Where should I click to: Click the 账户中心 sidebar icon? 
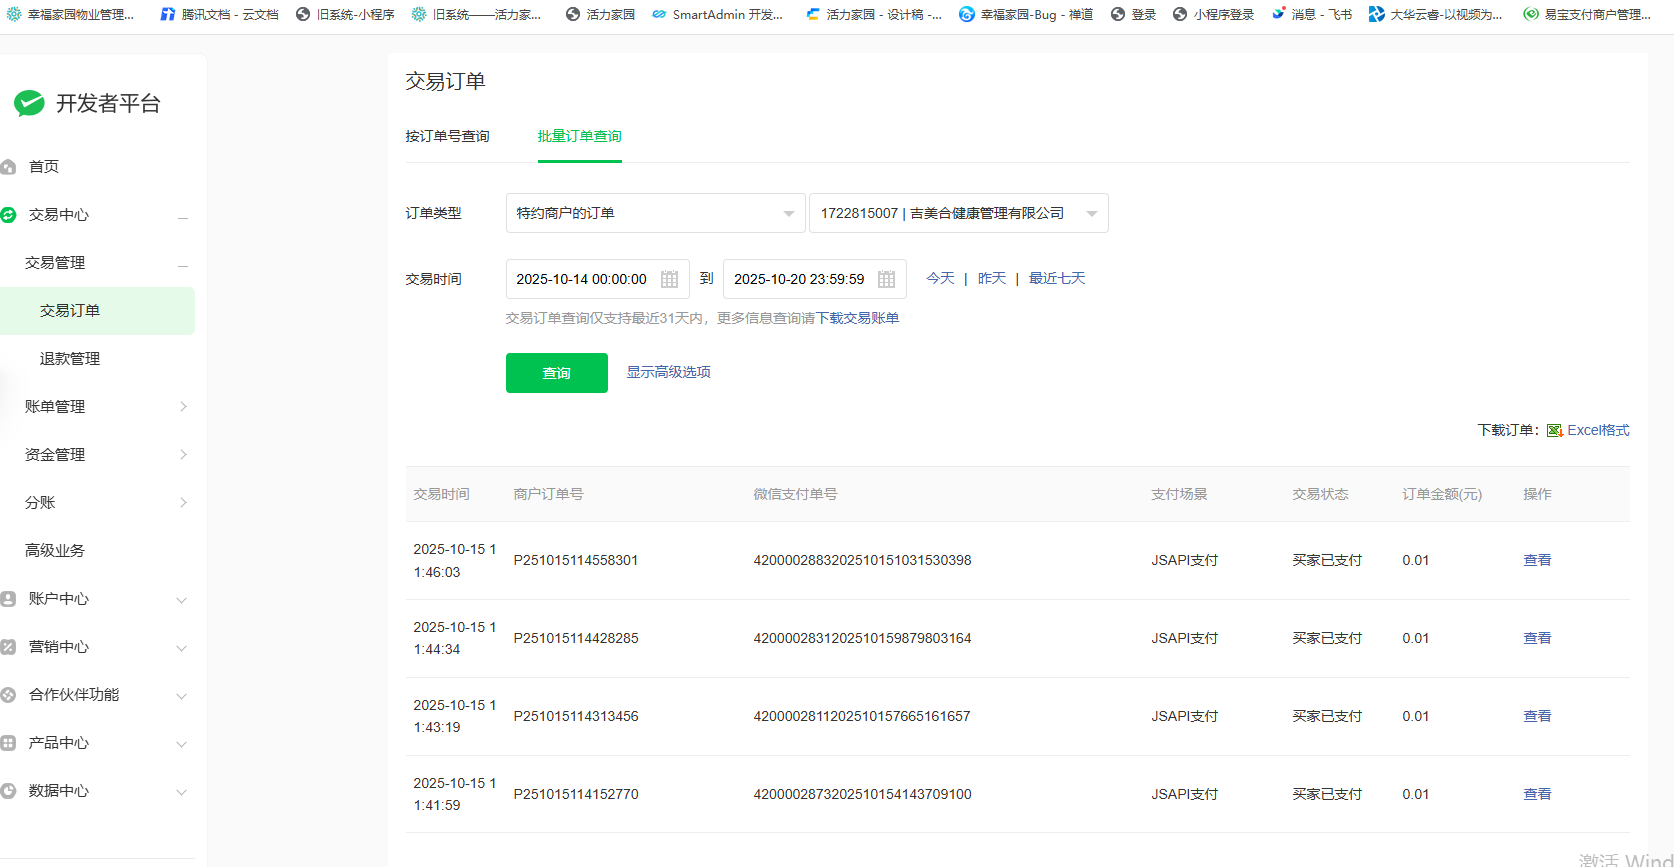click(x=8, y=599)
